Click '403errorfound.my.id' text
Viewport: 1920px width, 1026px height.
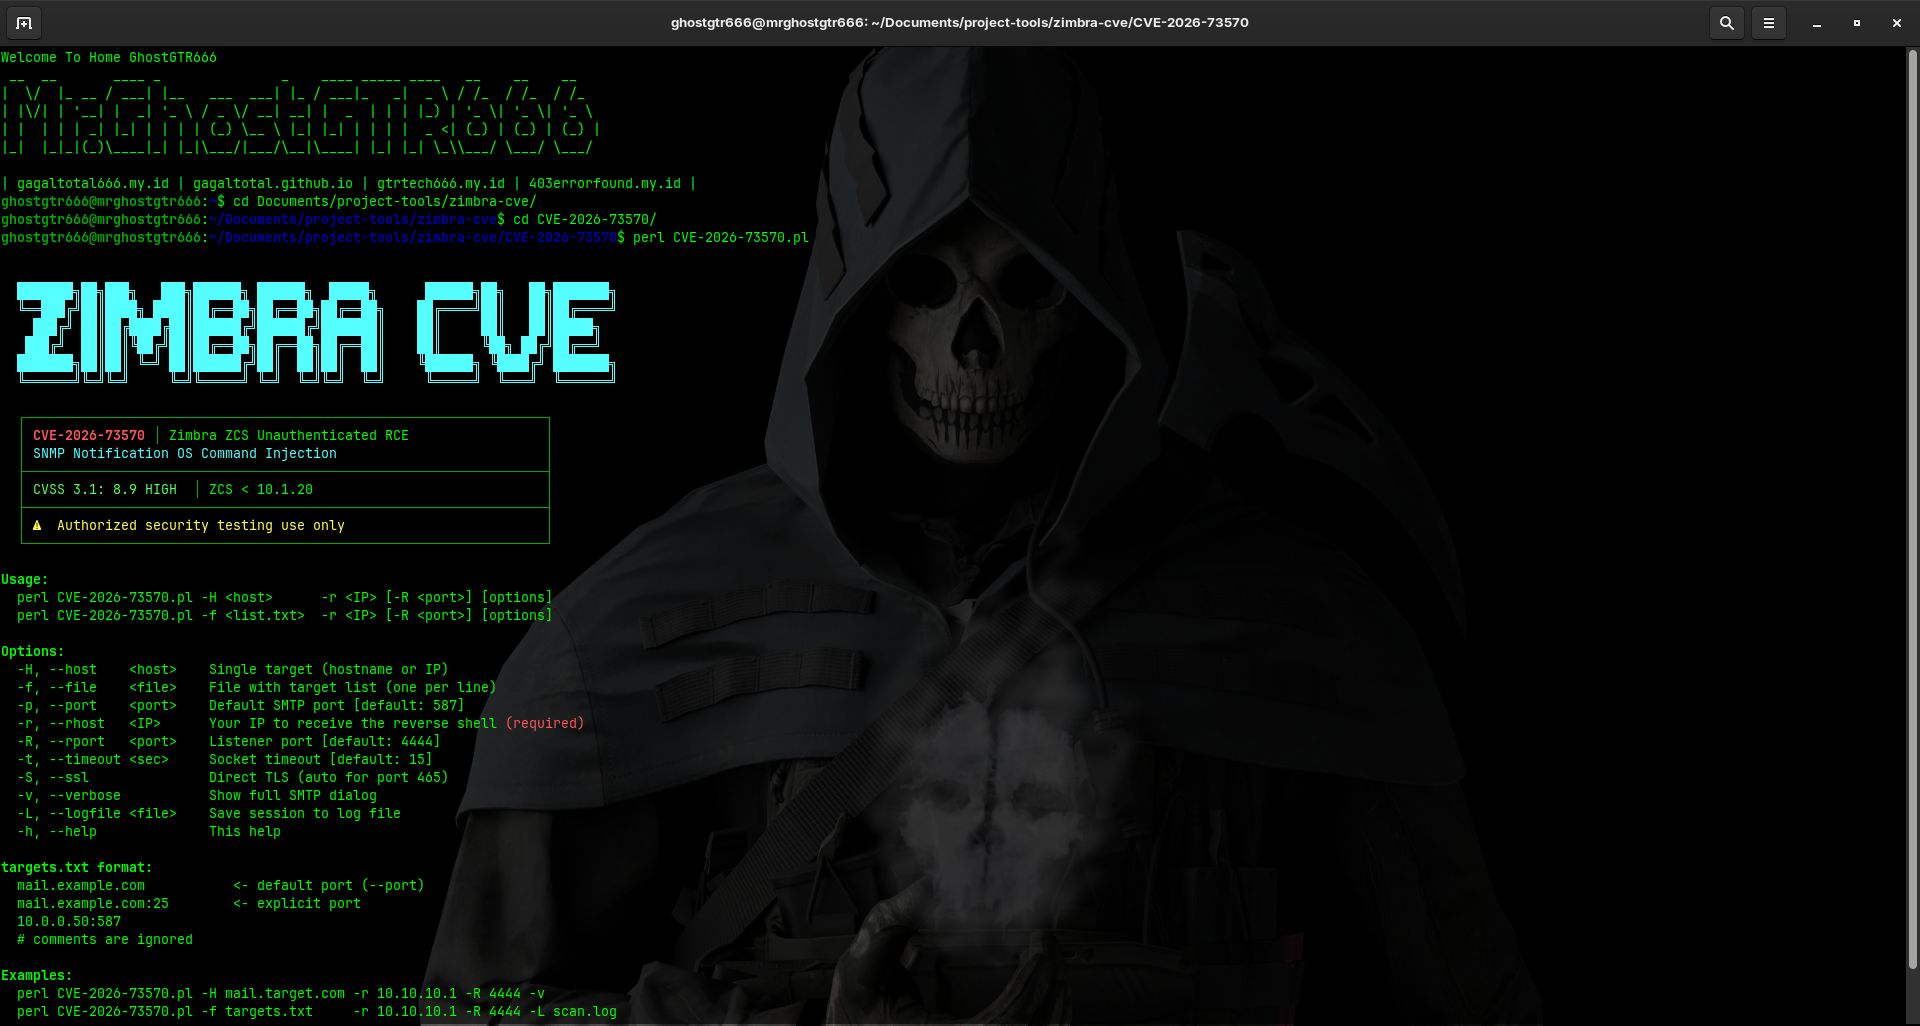(605, 183)
